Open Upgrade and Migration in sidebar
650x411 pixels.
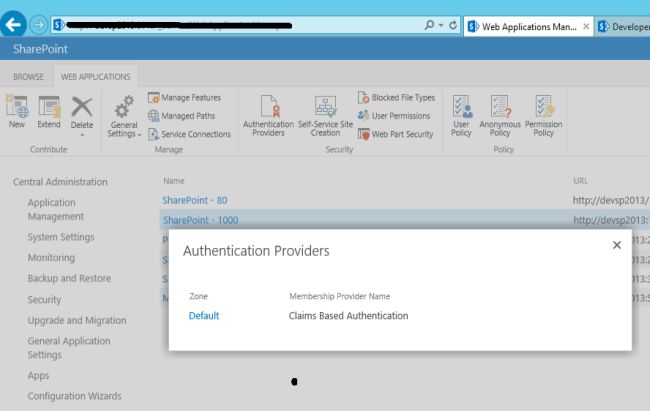(77, 320)
